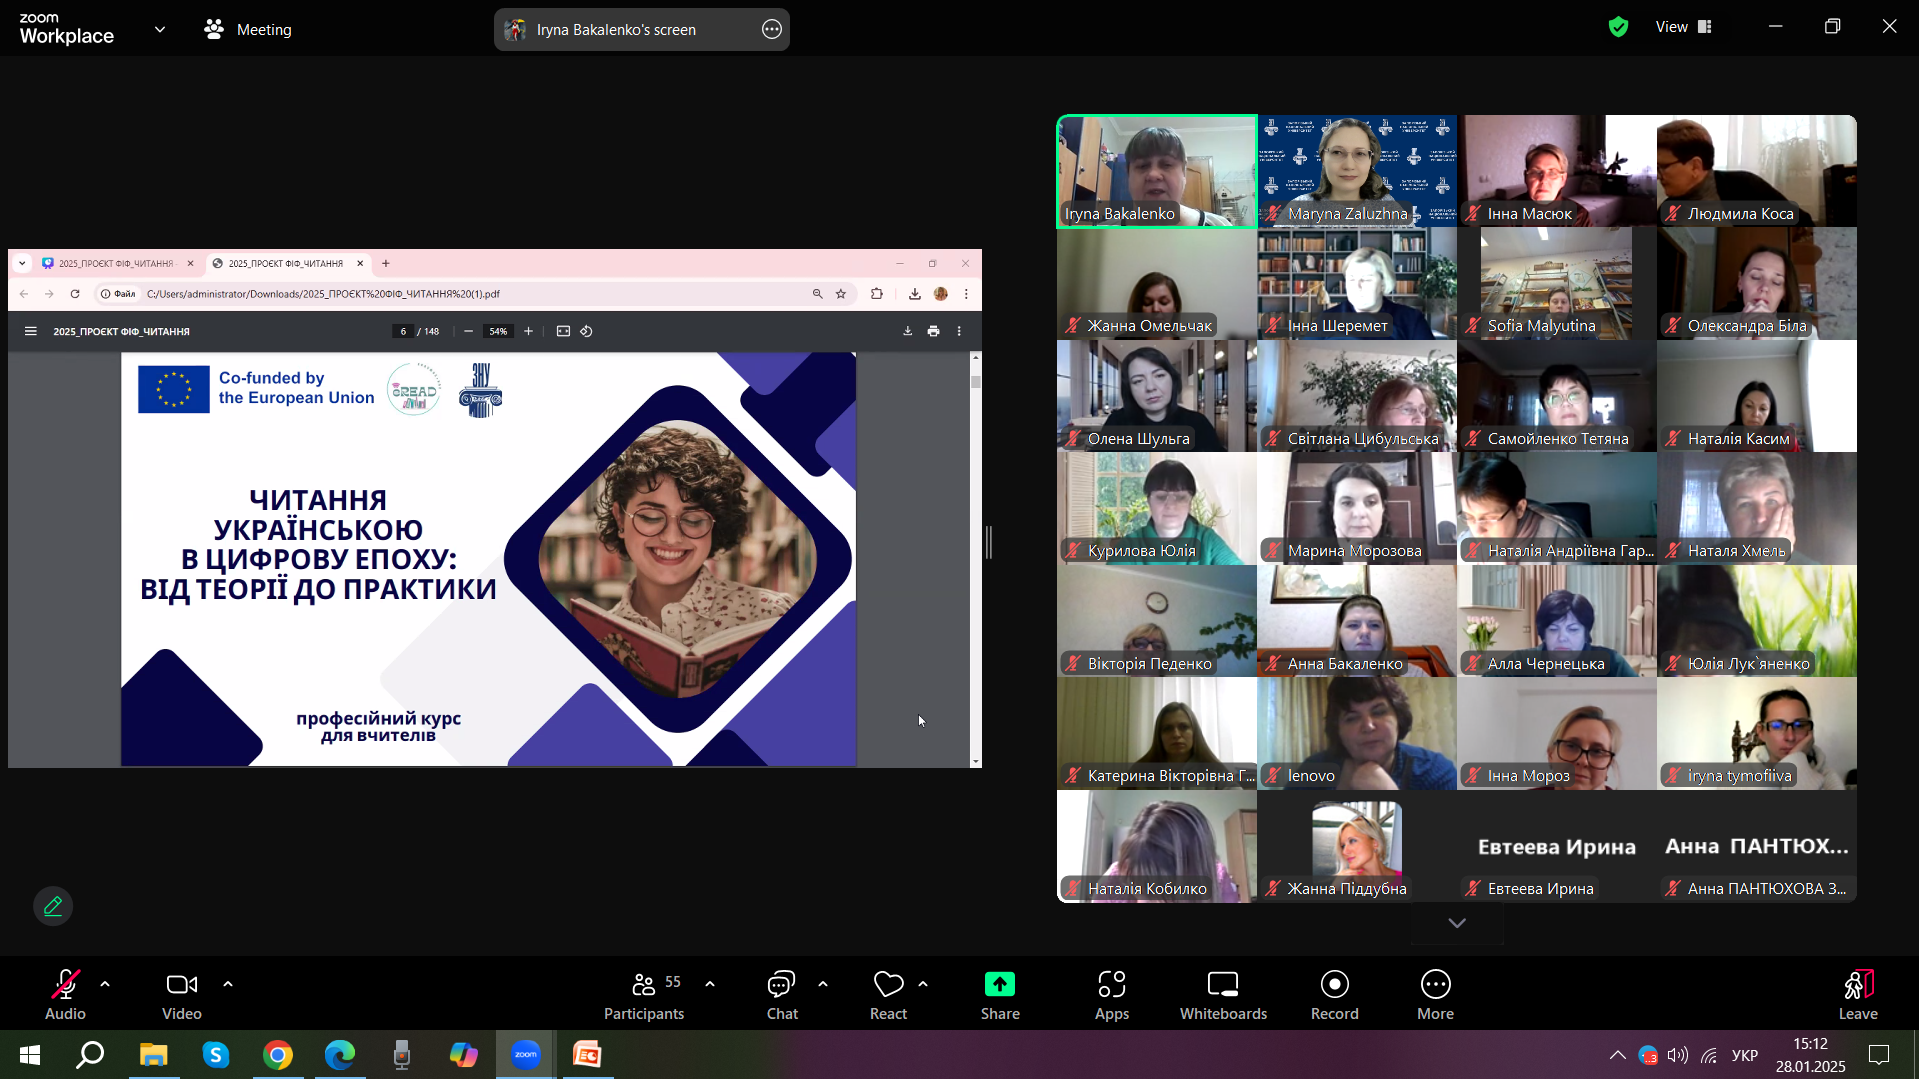Toggle the Video camera on
The image size is (1919, 1079).
point(181,995)
